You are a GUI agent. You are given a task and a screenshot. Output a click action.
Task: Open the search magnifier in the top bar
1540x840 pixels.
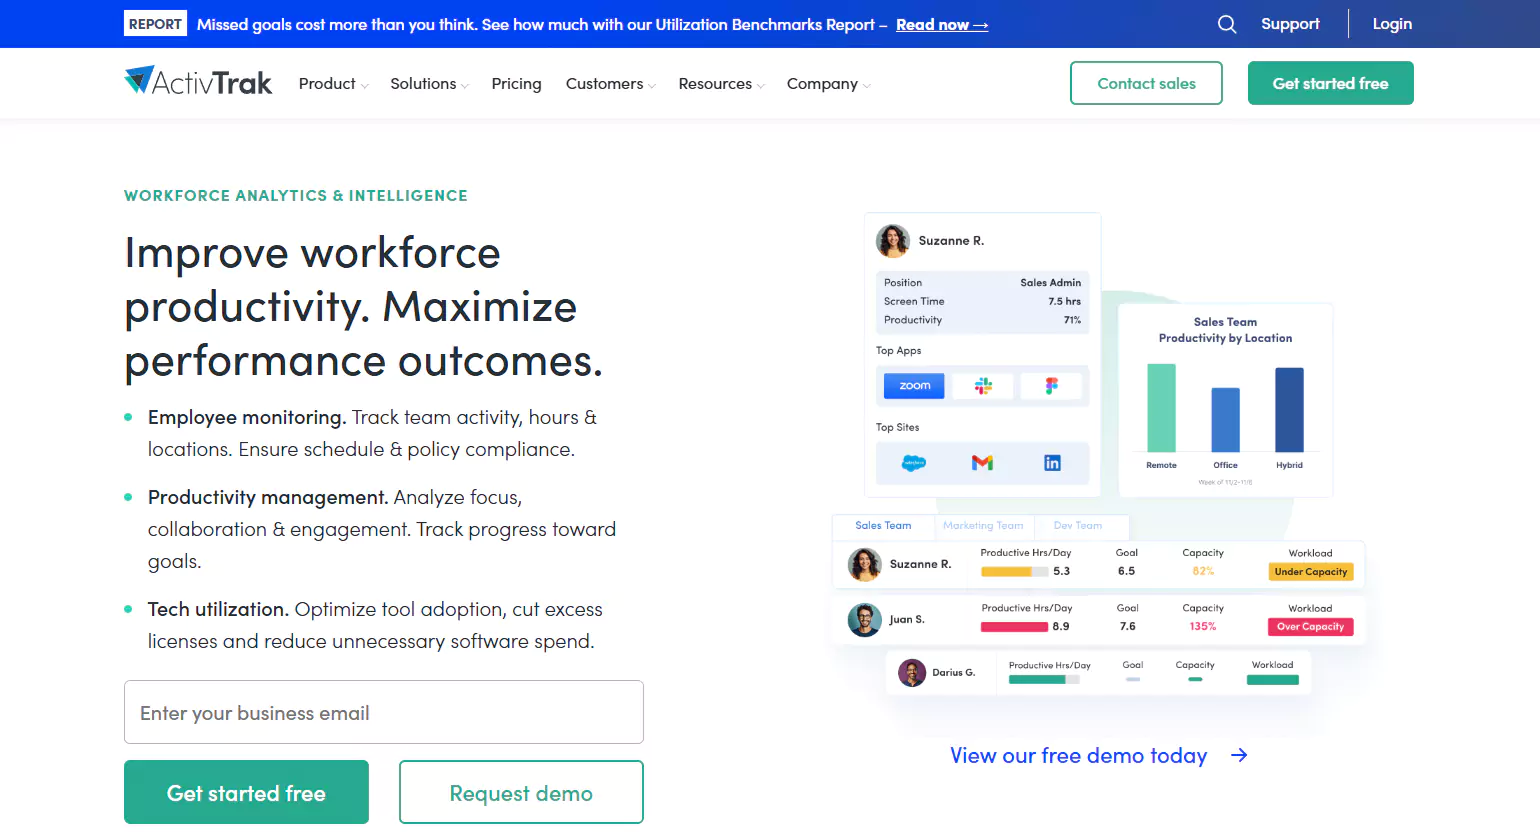(1226, 23)
